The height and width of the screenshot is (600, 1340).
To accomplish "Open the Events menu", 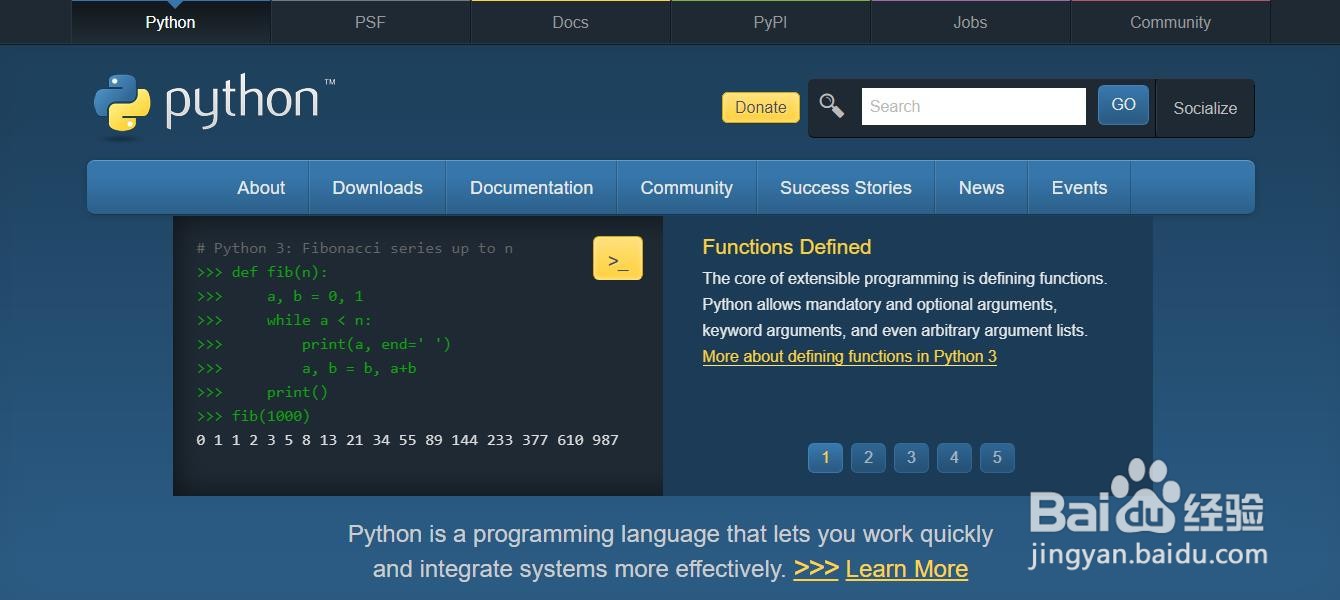I will pos(1079,187).
